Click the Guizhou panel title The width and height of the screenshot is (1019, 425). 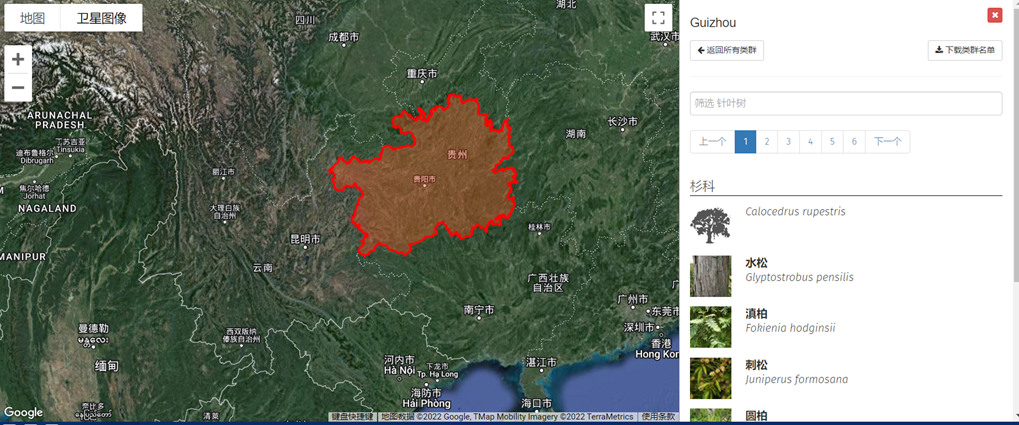(x=713, y=23)
